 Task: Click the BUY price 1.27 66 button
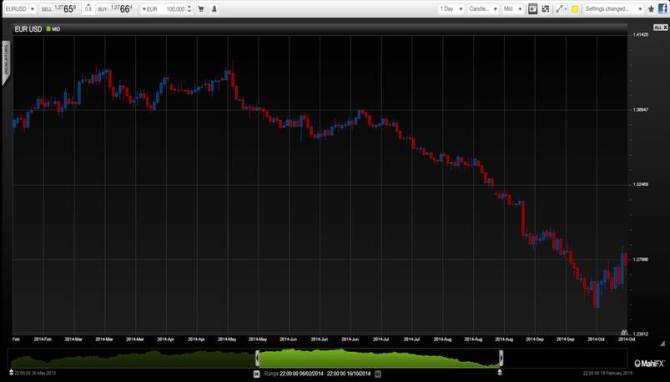[x=116, y=9]
